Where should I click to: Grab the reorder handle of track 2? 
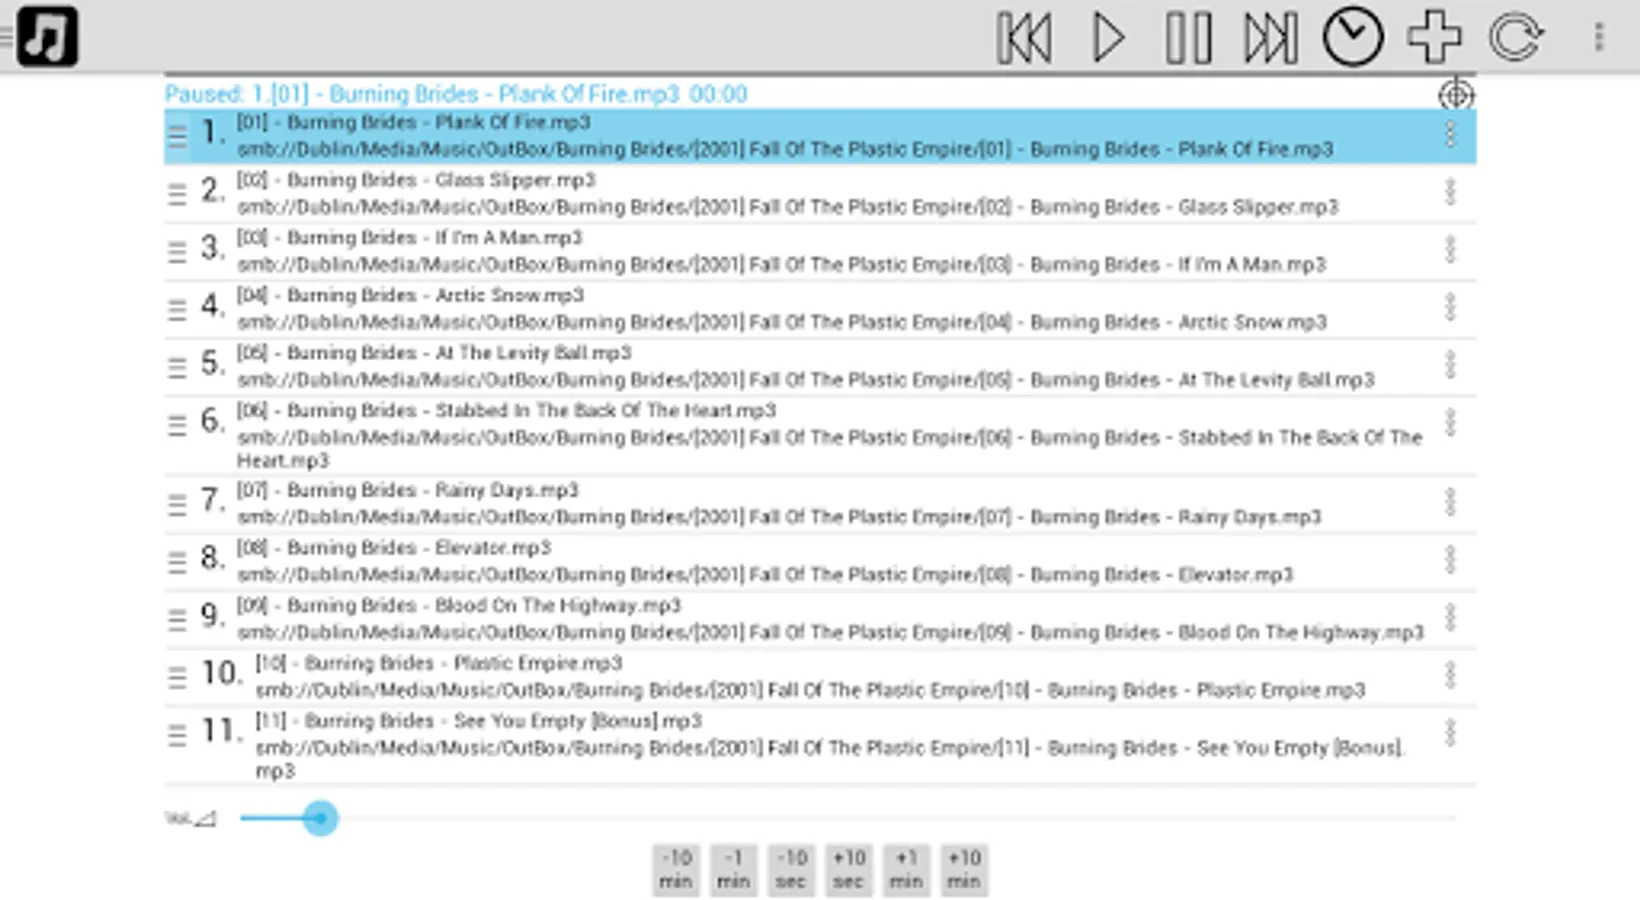(177, 194)
